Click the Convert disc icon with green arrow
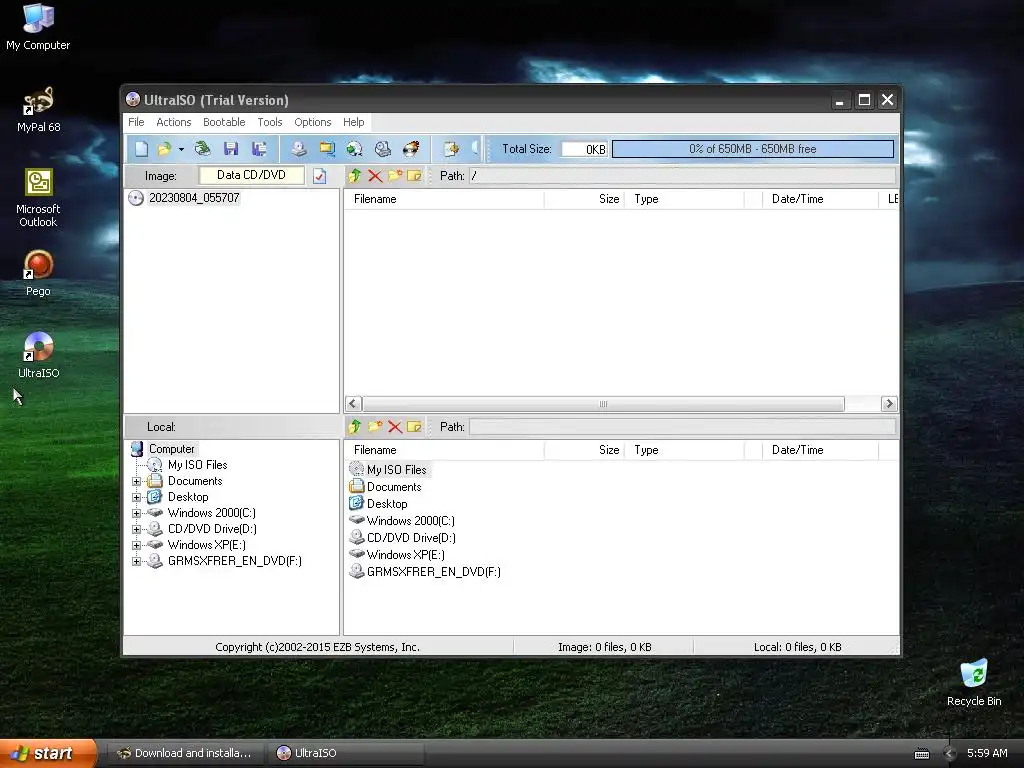1024x768 pixels. click(x=355, y=149)
